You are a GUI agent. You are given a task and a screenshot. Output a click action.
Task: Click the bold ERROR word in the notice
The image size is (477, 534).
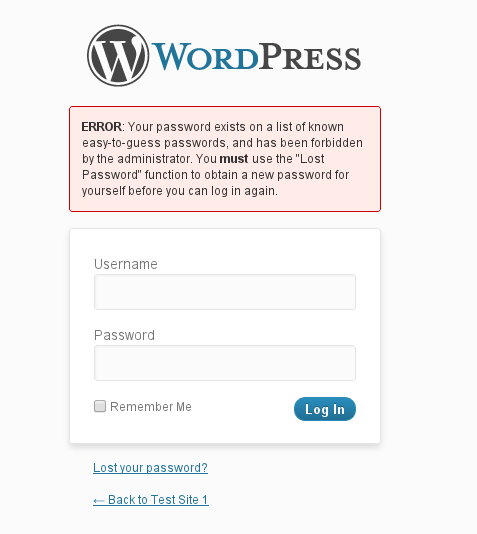pos(101,127)
